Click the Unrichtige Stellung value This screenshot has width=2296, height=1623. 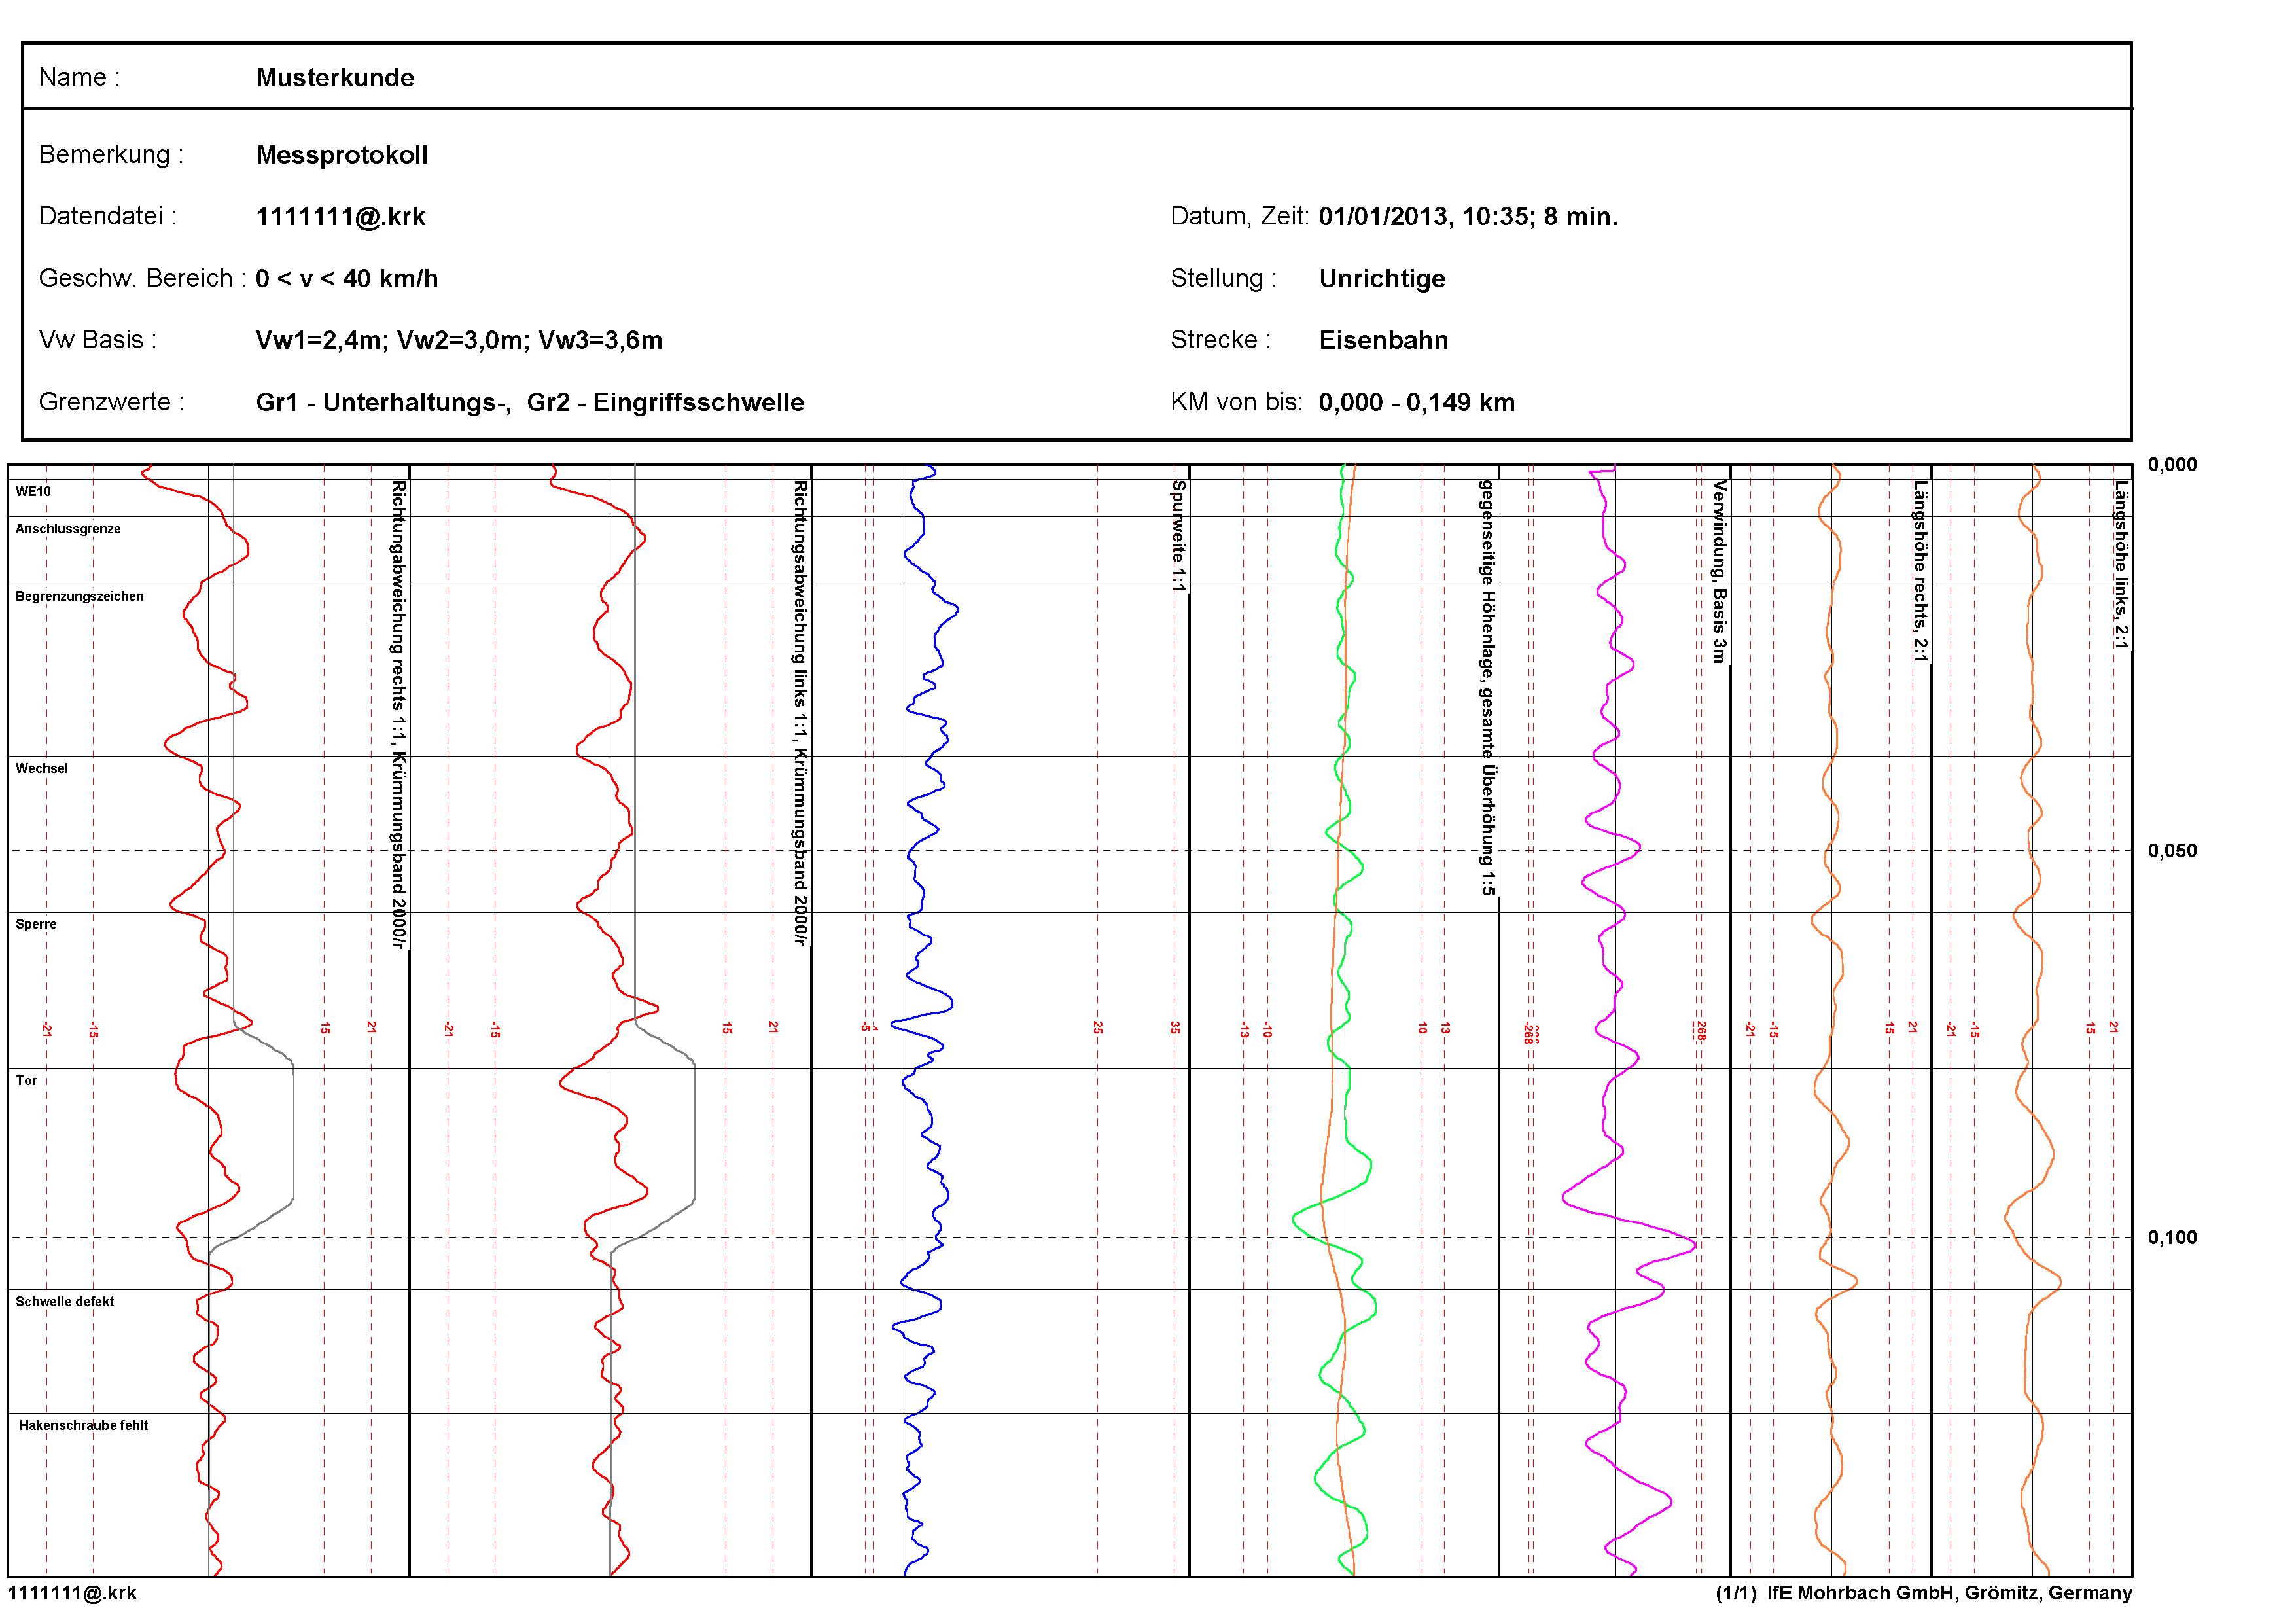click(1382, 279)
